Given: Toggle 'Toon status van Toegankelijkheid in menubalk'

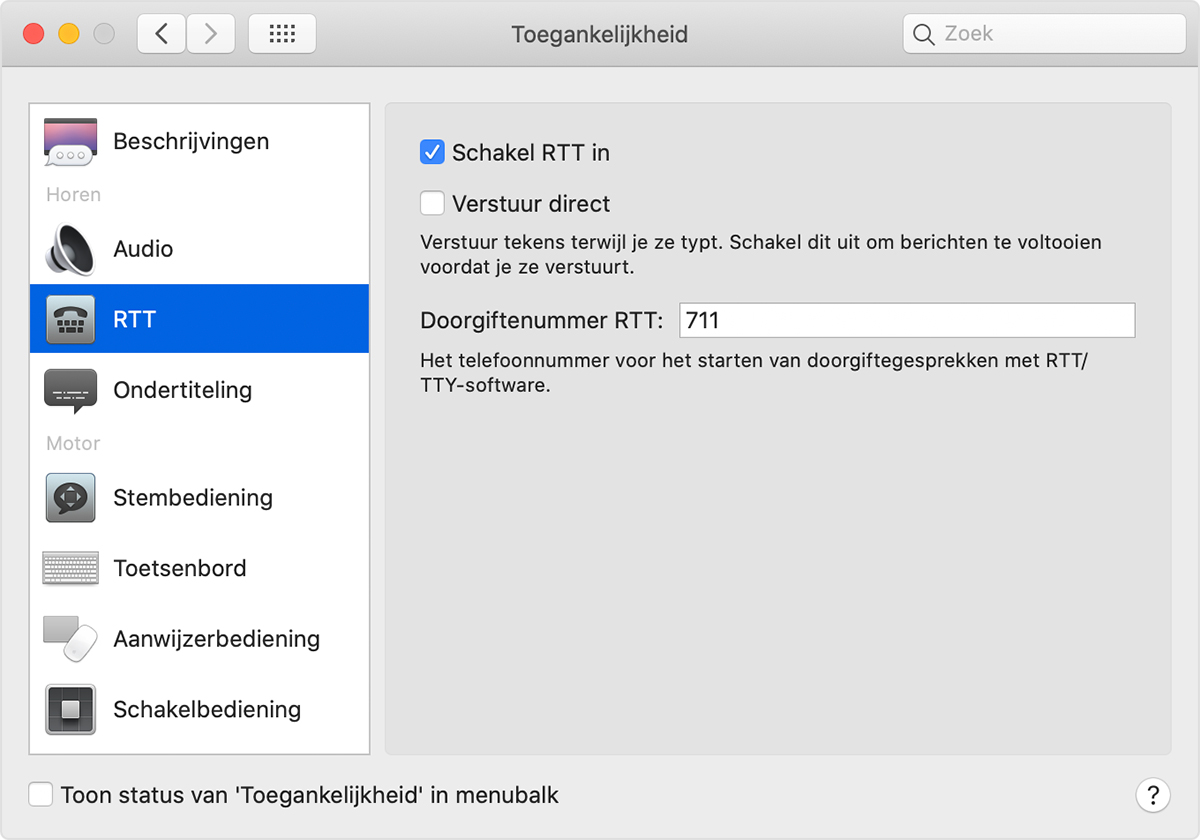Looking at the screenshot, I should 41,795.
